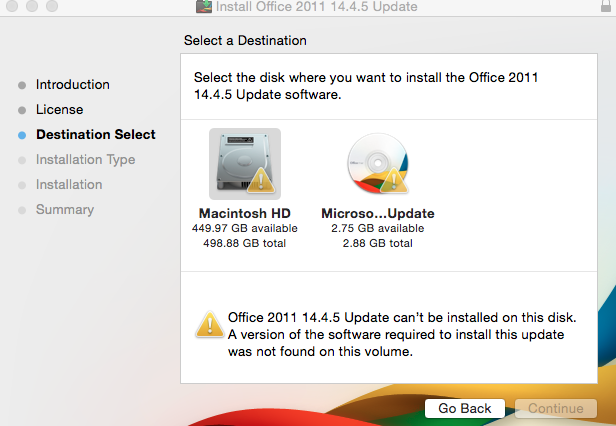616x426 pixels.
Task: Choose the Installation step in sidebar
Action: (69, 184)
